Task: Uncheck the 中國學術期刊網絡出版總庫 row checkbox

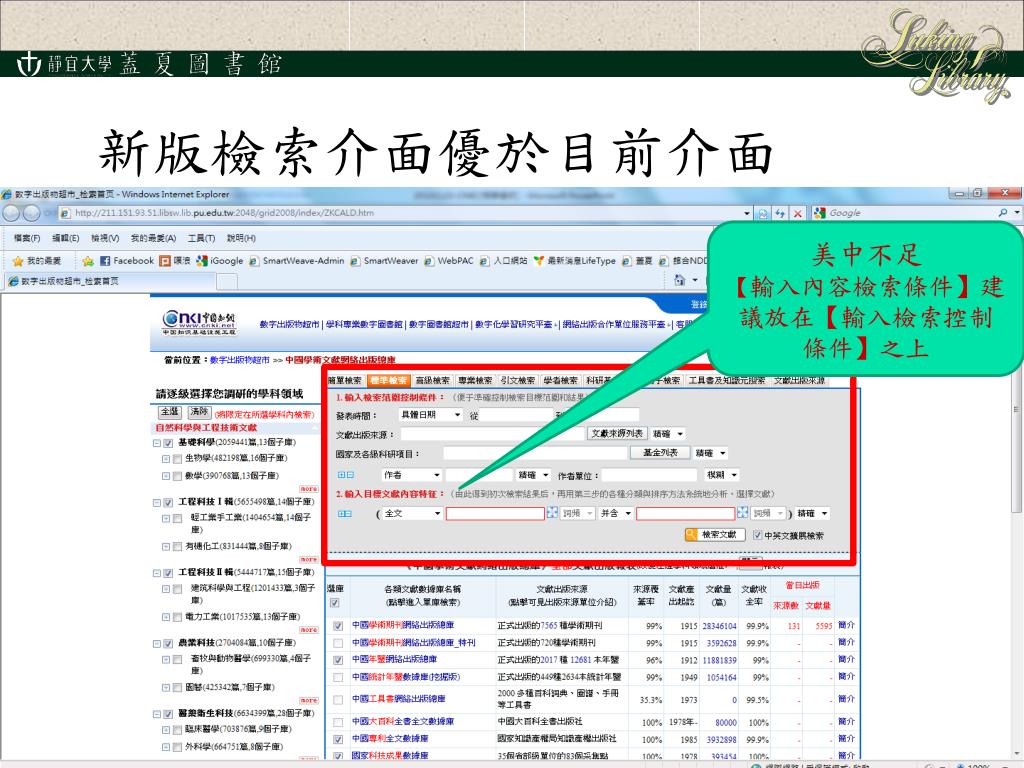Action: (x=338, y=626)
